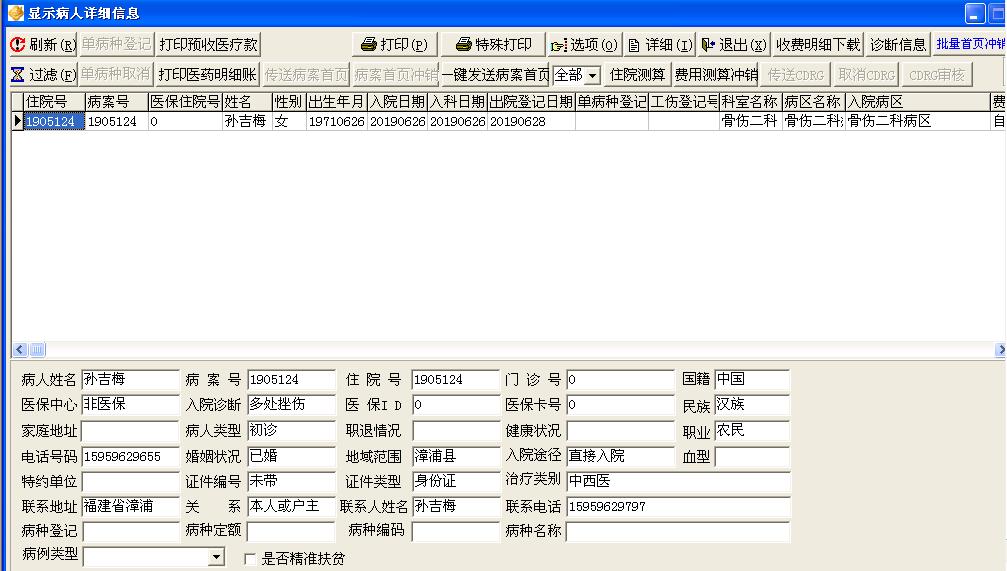This screenshot has height=571, width=1007.
Task: Select the 骨伤二科病区 cell
Action: pos(918,121)
